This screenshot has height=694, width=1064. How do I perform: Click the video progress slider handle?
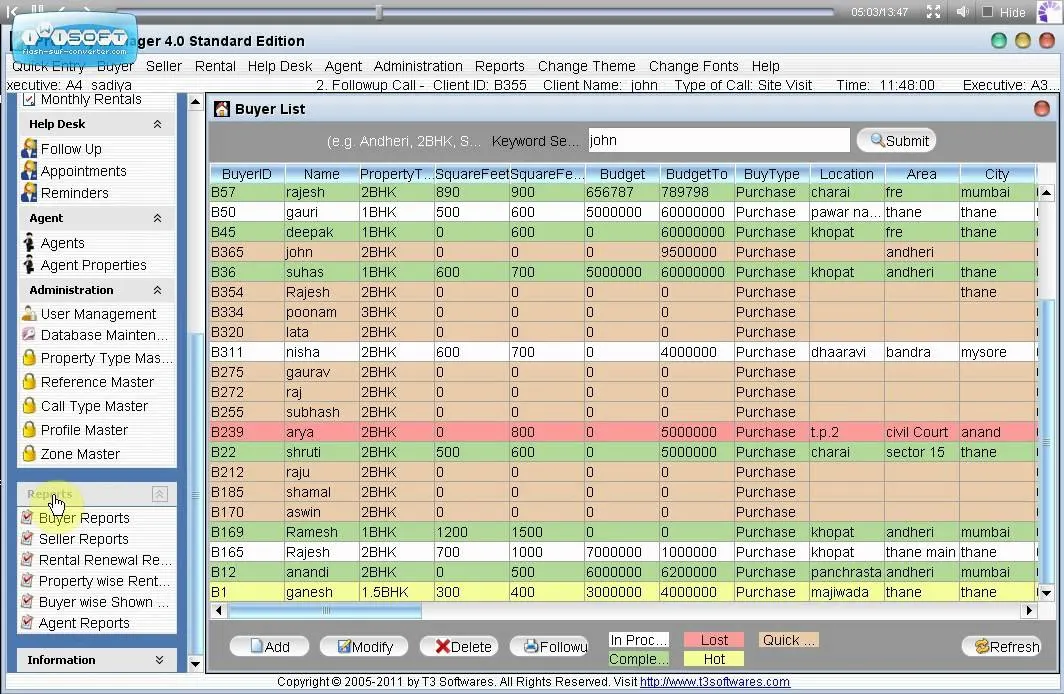pyautogui.click(x=379, y=12)
